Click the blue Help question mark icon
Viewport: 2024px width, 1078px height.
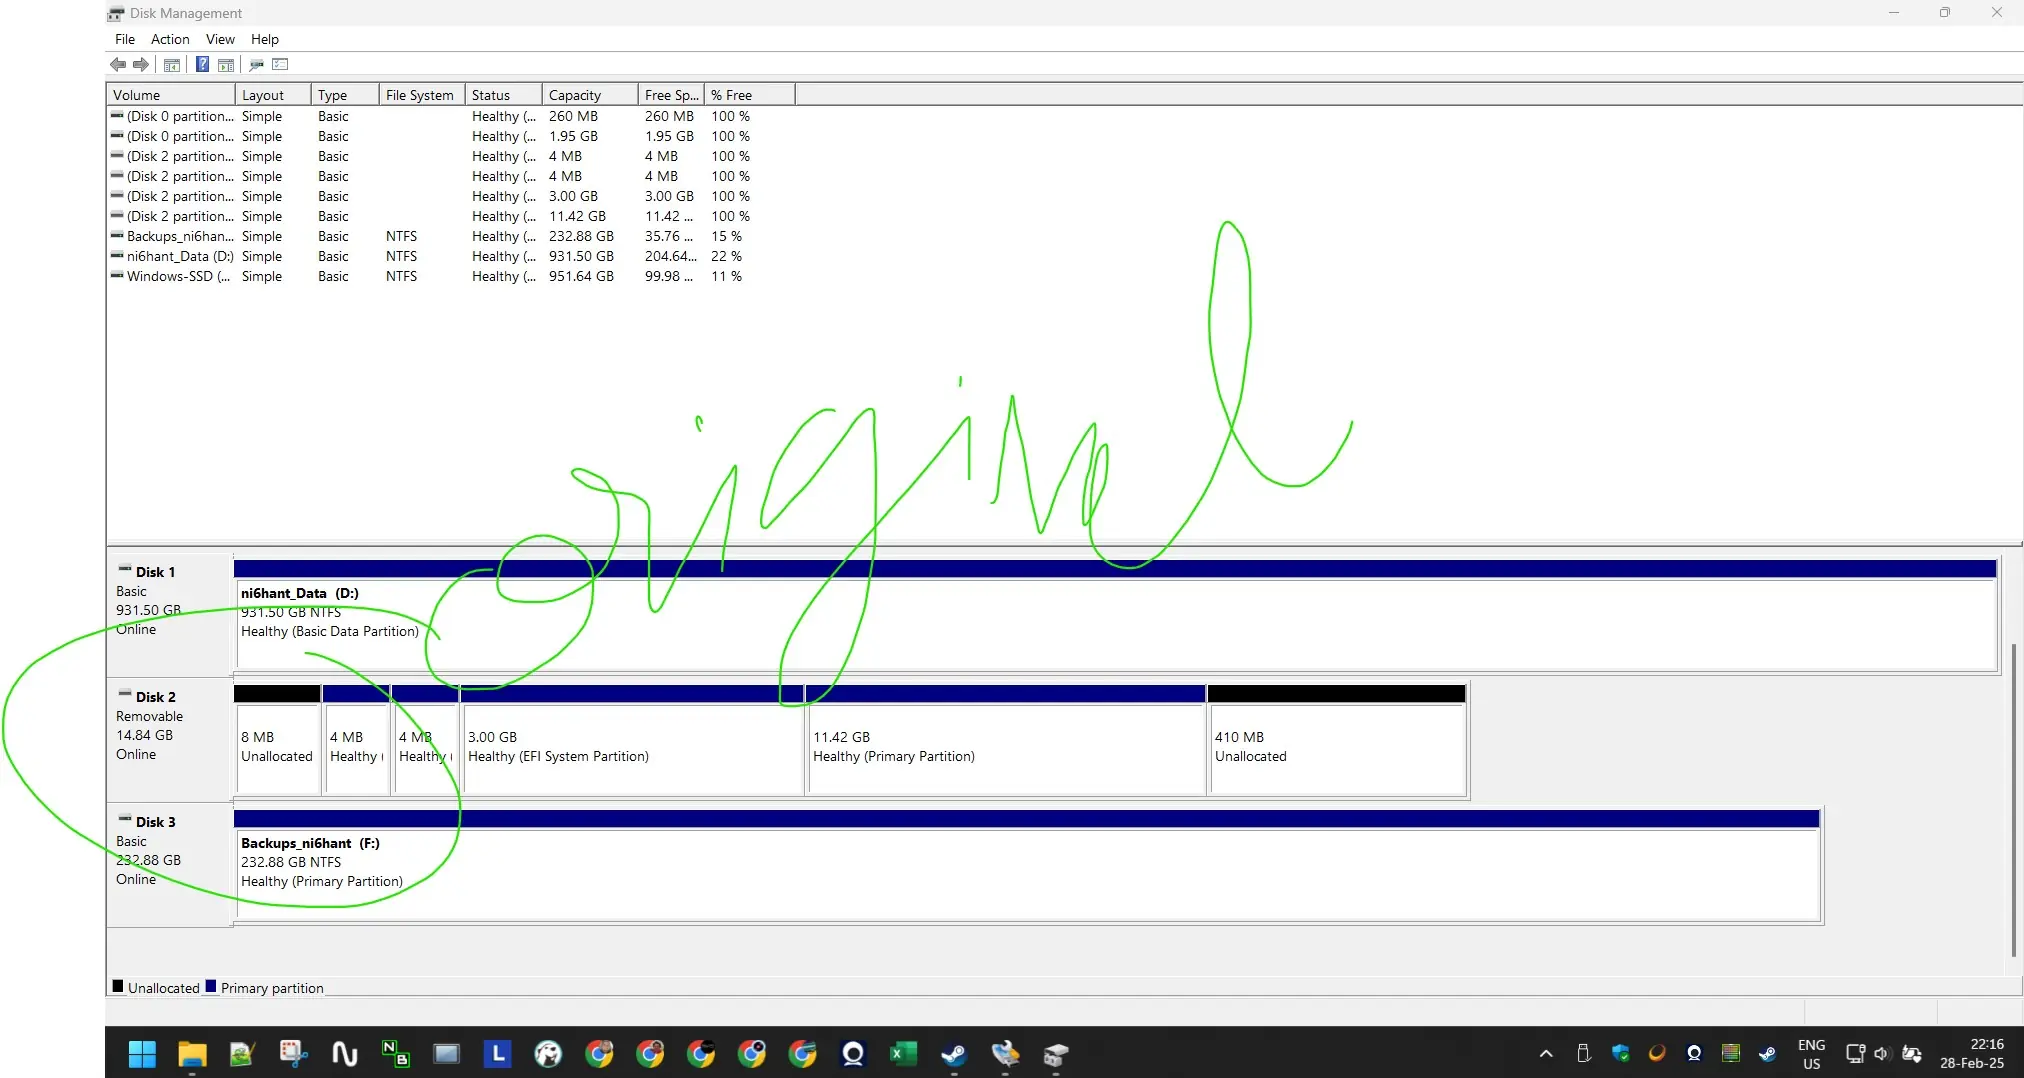tap(202, 65)
